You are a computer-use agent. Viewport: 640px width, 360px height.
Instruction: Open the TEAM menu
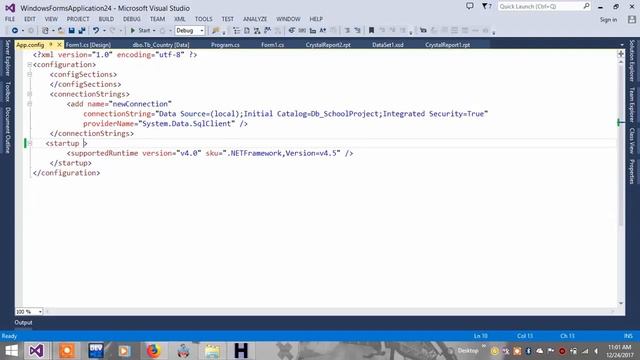point(157,19)
